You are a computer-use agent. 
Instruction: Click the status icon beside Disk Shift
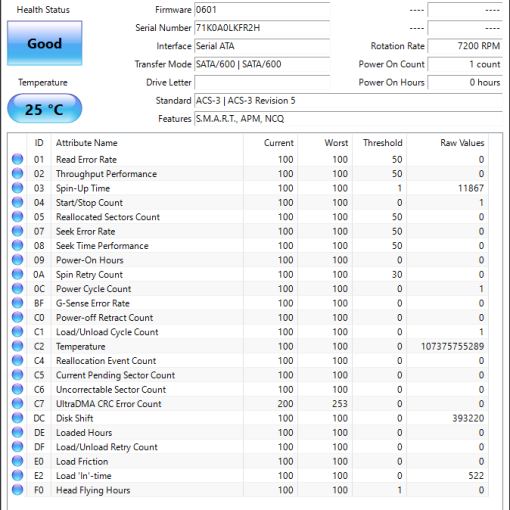pos(17,418)
